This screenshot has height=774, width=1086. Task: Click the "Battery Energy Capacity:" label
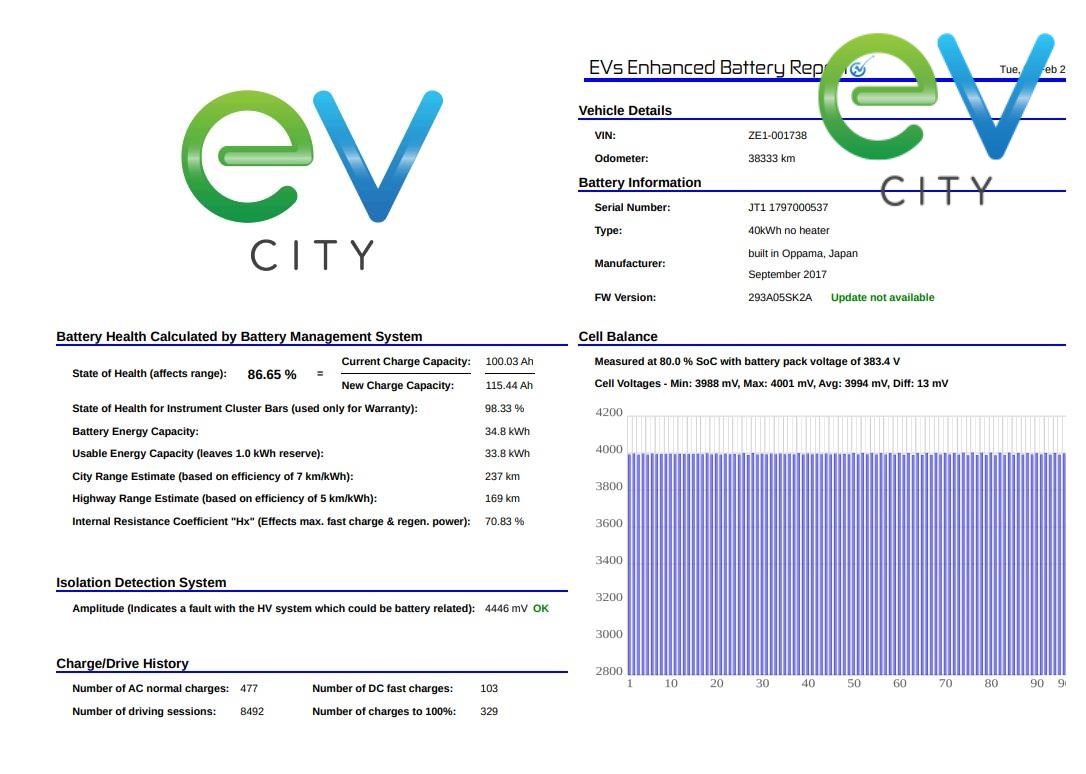tap(135, 431)
